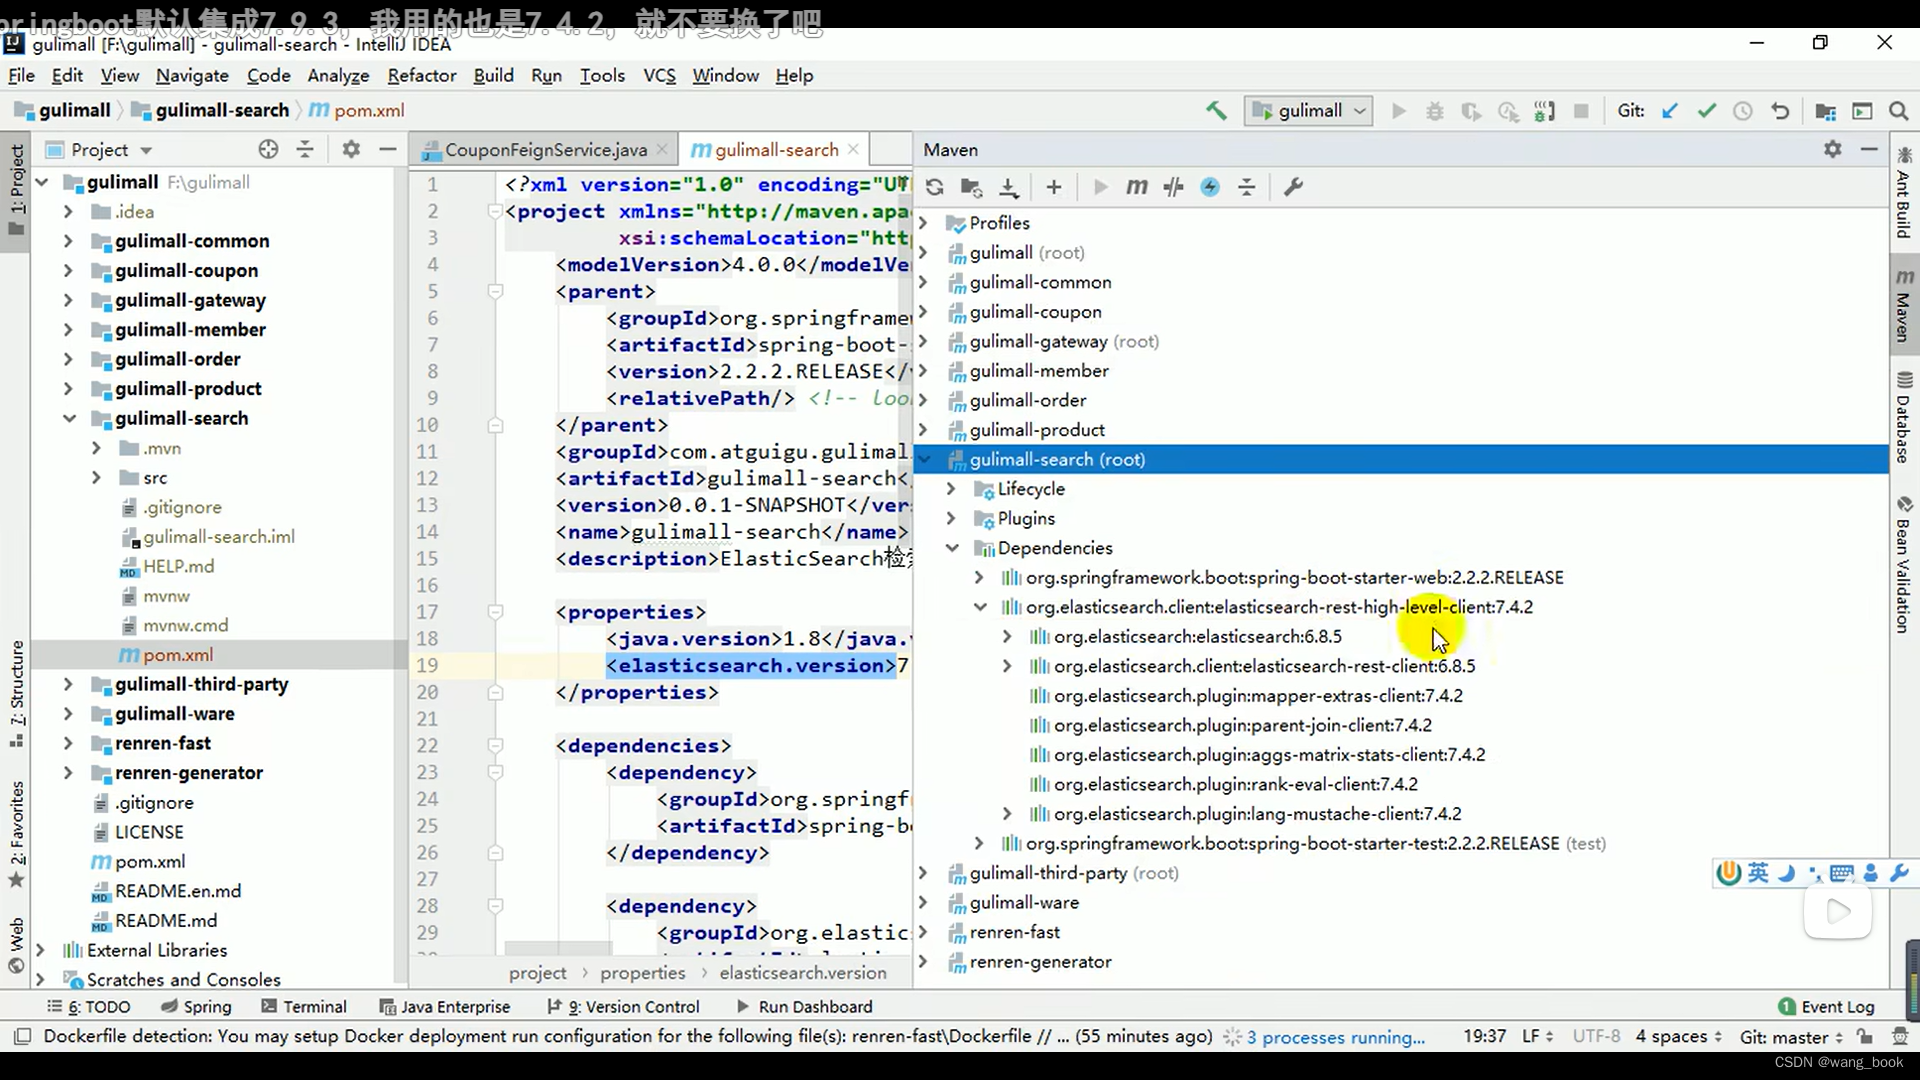
Task: Open Maven settings wrench icon
Action: (x=1293, y=187)
